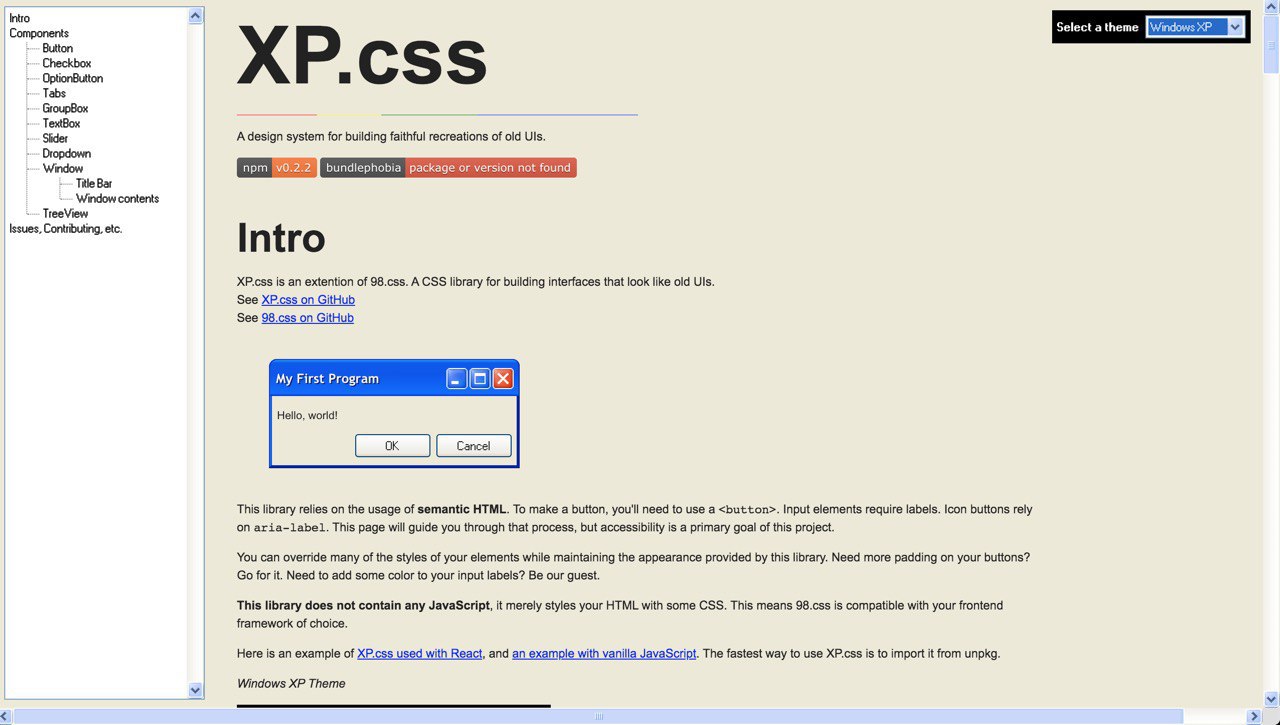Jump to Title Bar in the sidebar tree

(94, 183)
